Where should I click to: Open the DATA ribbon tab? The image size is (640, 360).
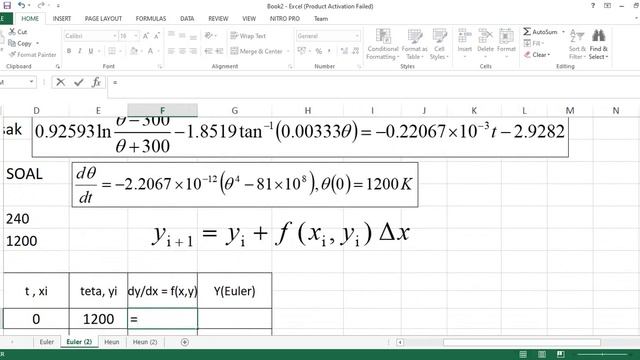click(x=187, y=19)
